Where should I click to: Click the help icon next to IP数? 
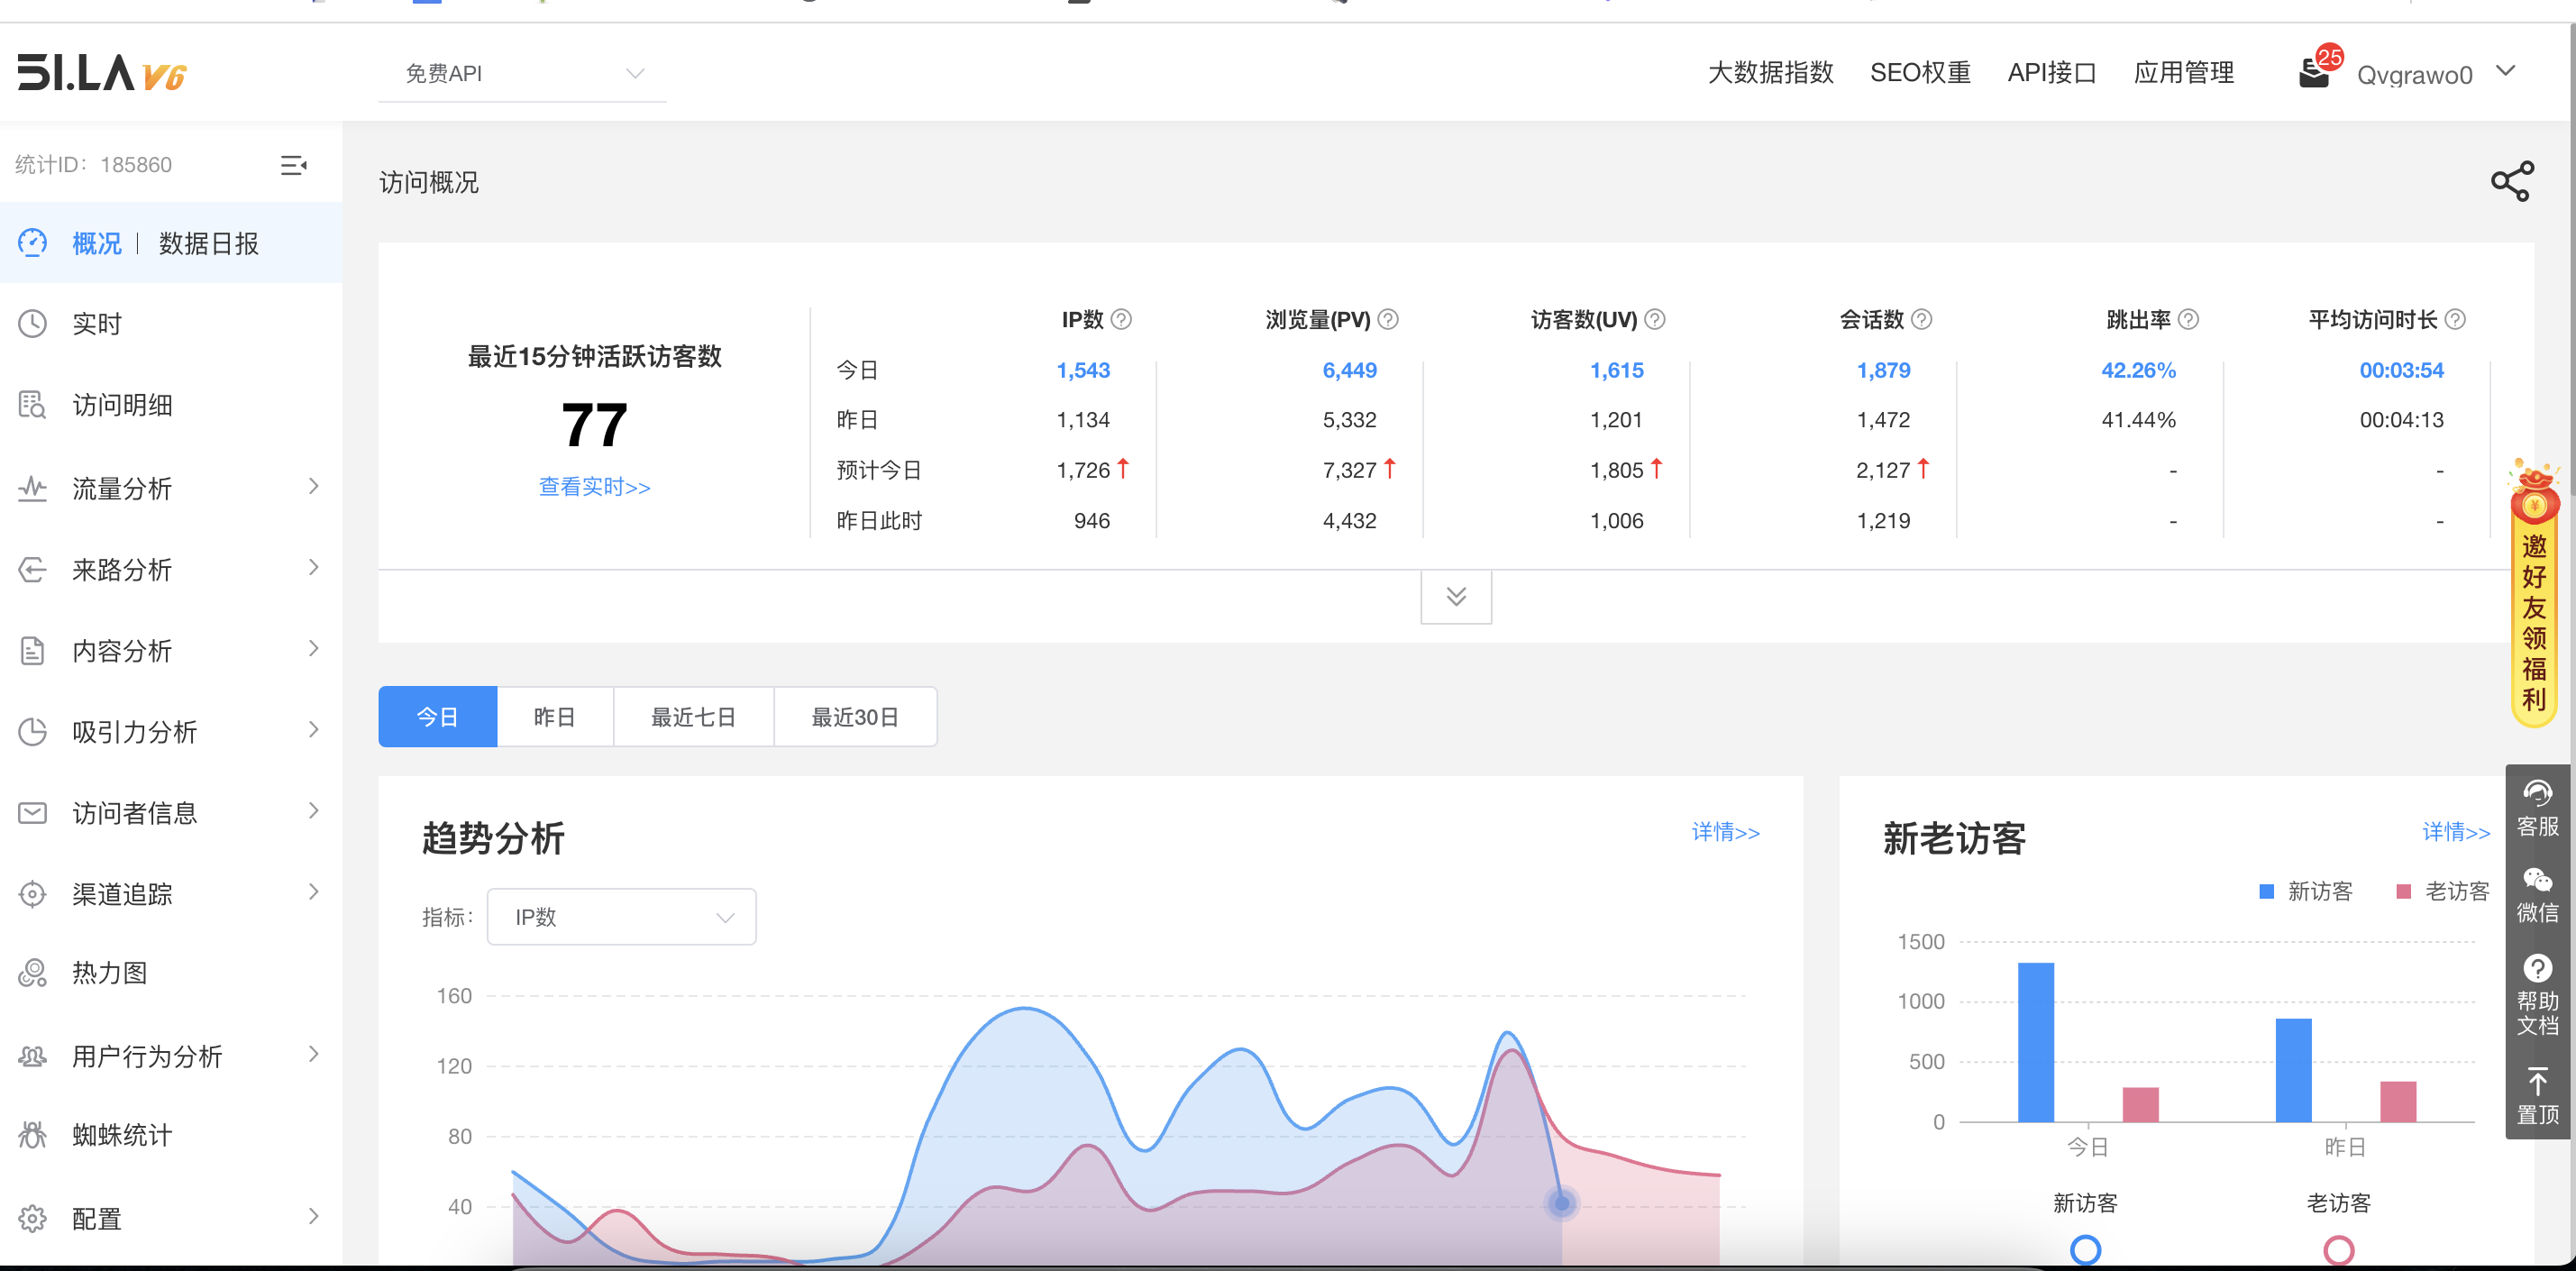click(1121, 320)
